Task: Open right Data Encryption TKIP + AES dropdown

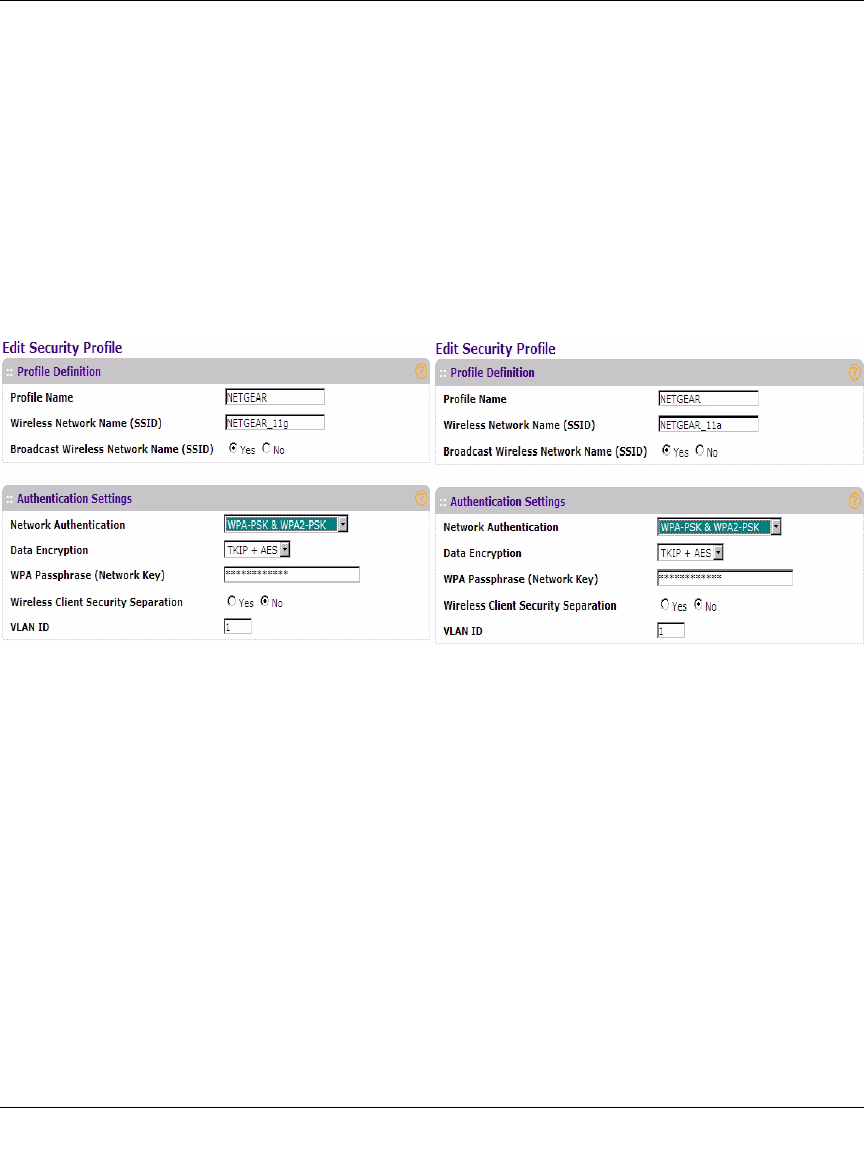Action: 719,553
